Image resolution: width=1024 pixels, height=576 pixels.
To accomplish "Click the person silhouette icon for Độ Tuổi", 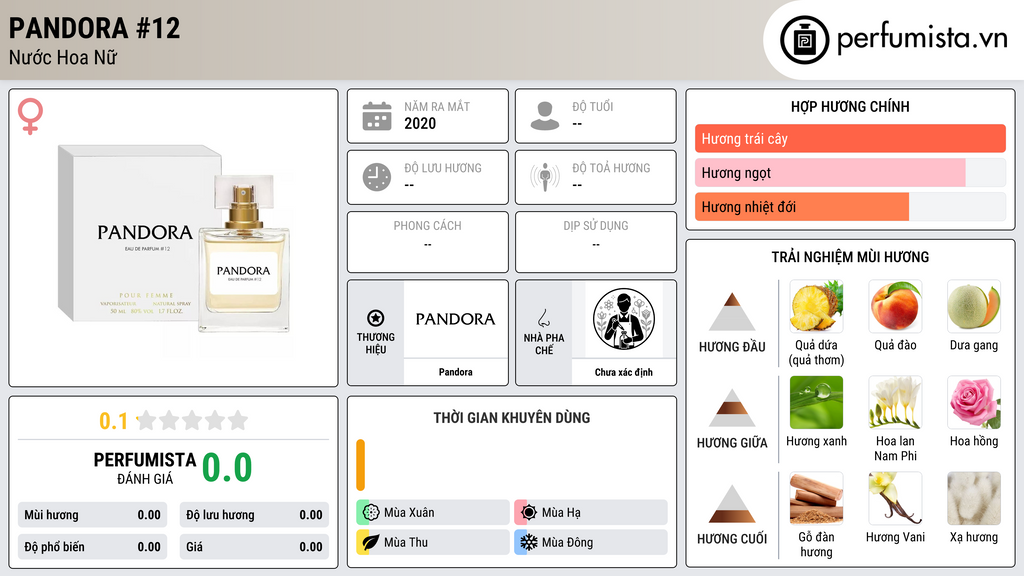I will (x=545, y=116).
